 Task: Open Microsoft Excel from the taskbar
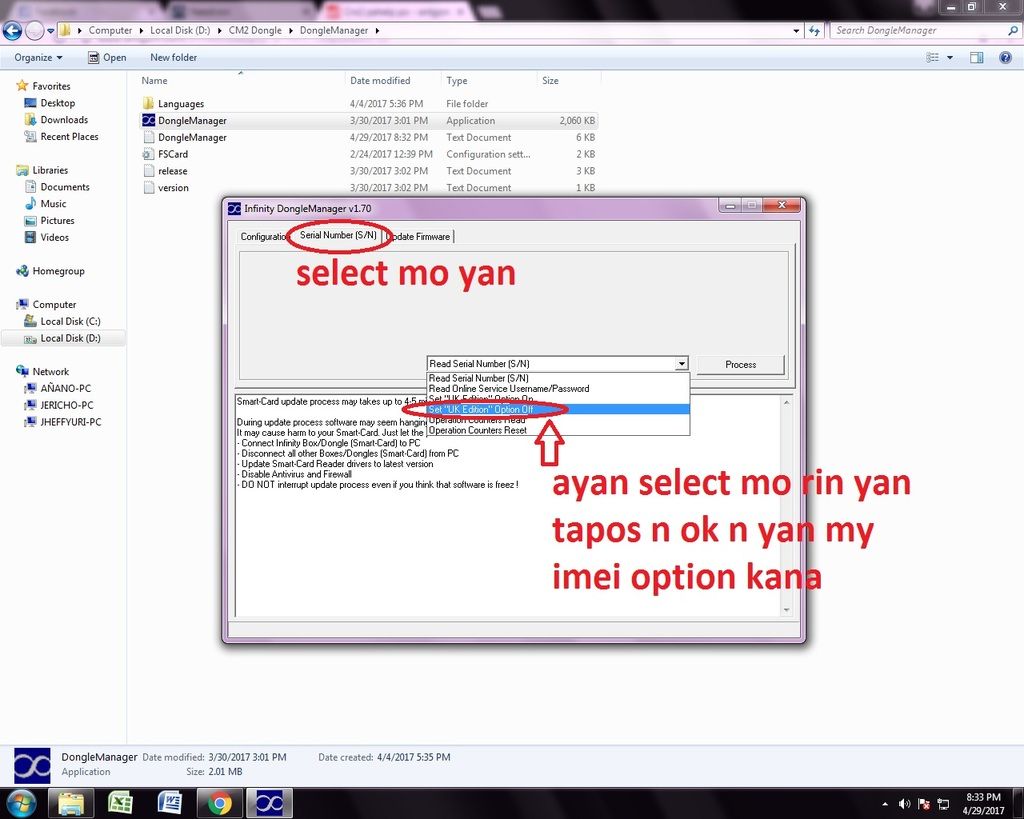tap(121, 802)
